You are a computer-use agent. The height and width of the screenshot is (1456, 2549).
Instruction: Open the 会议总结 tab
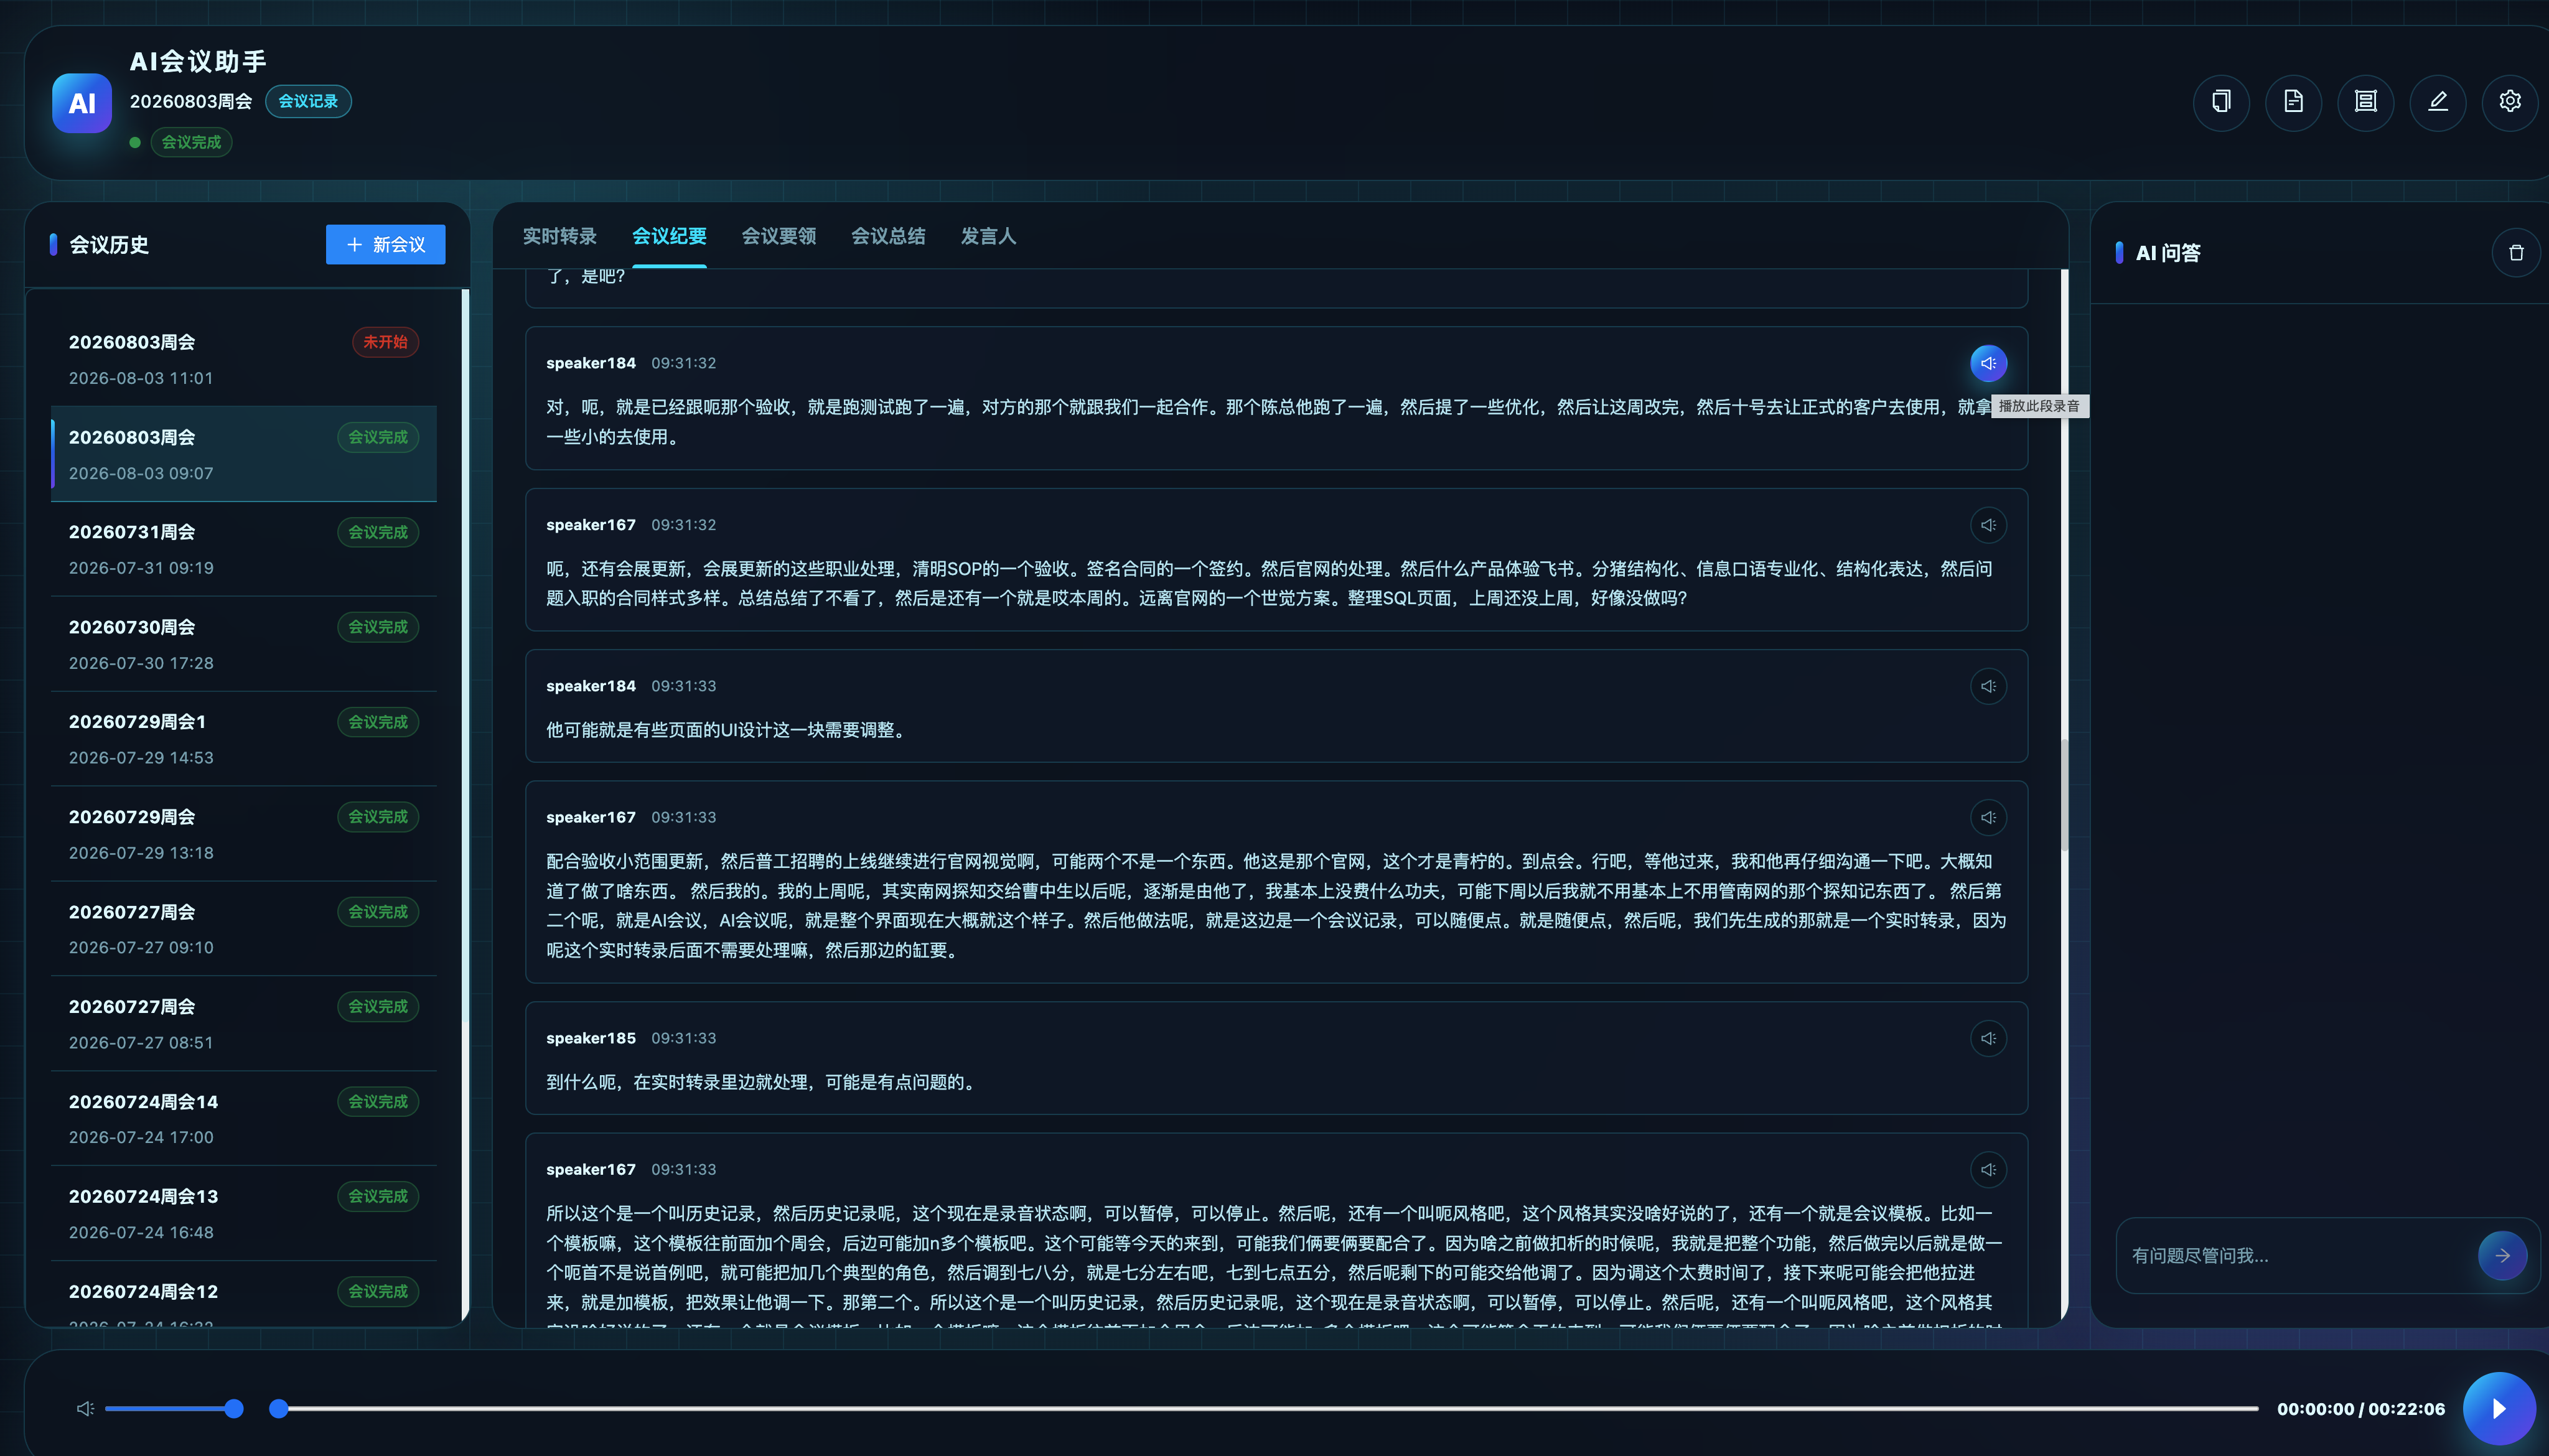888,236
